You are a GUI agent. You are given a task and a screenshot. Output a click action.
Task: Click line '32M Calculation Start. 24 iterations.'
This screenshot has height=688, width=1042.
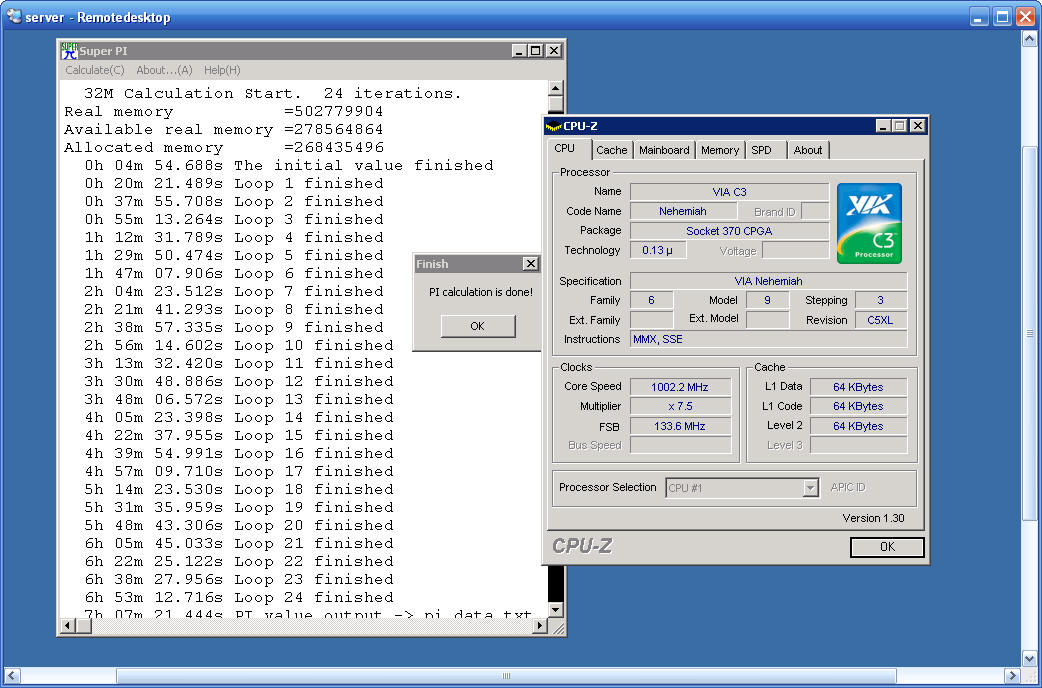point(273,94)
